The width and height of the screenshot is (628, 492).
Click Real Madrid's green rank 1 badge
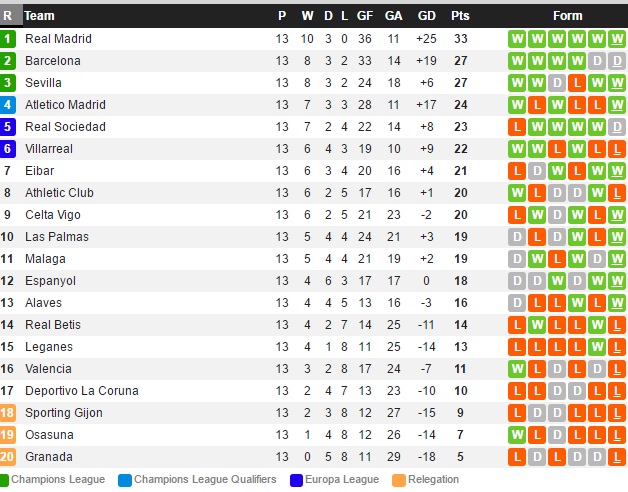[x=8, y=39]
